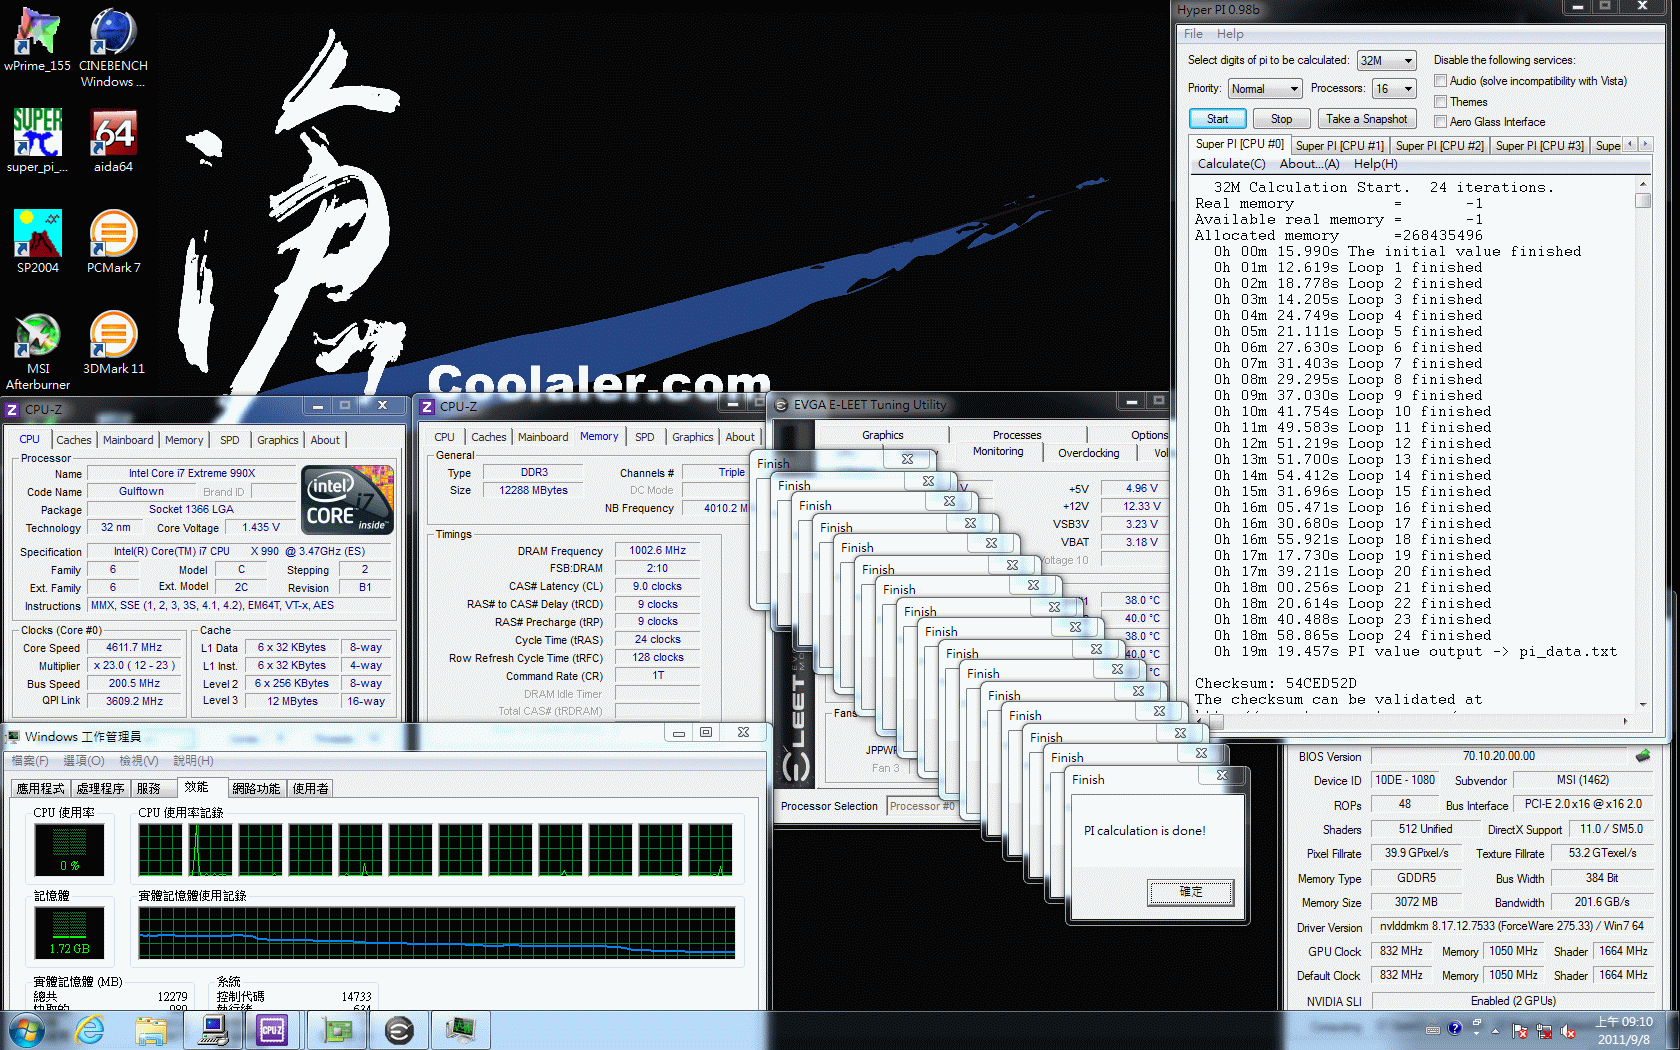Open the Calculate(C) menu in Super PI
This screenshot has height=1050, width=1680.
(1231, 164)
